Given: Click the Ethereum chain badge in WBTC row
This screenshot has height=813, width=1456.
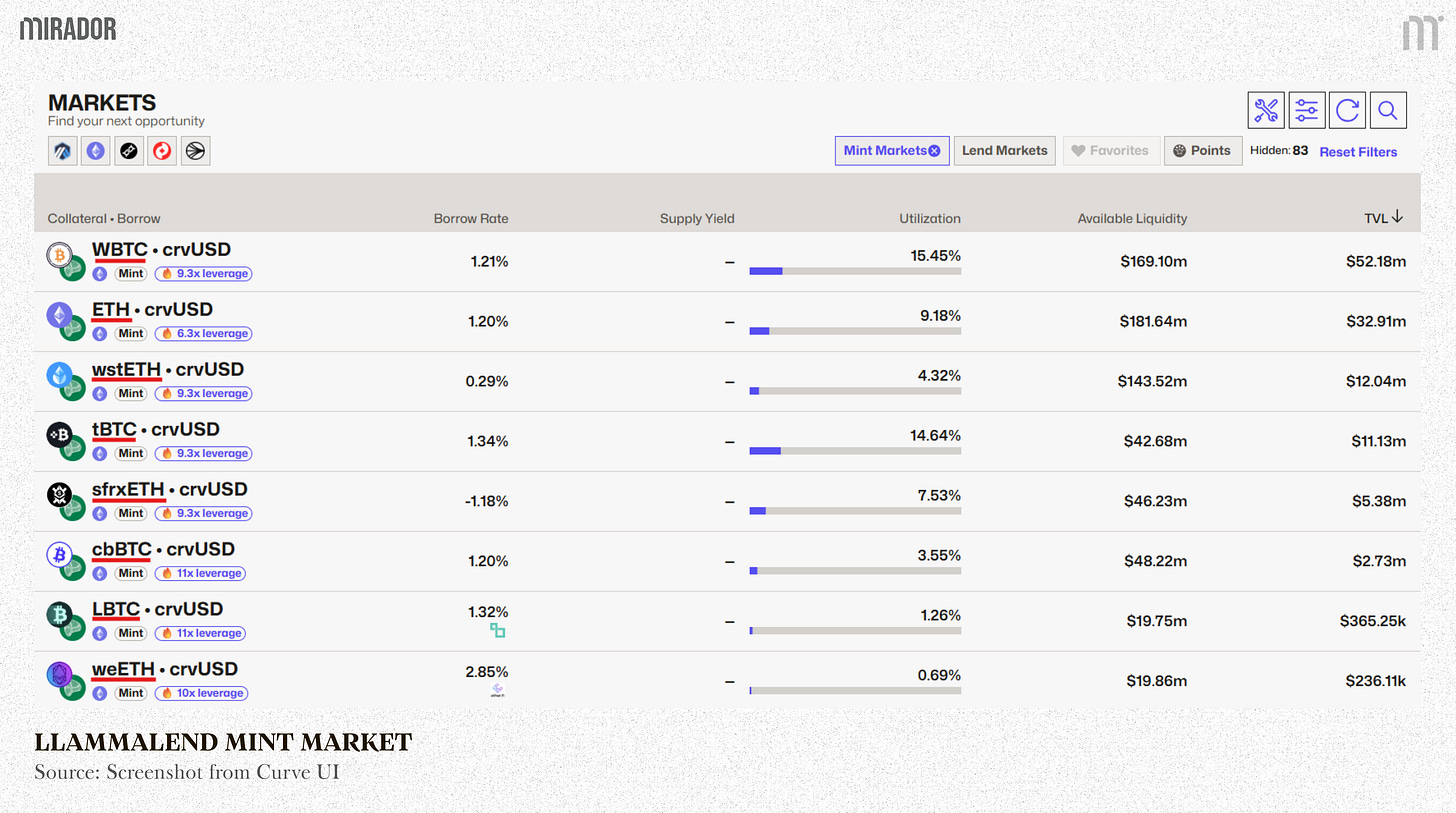Looking at the screenshot, I should pos(100,273).
